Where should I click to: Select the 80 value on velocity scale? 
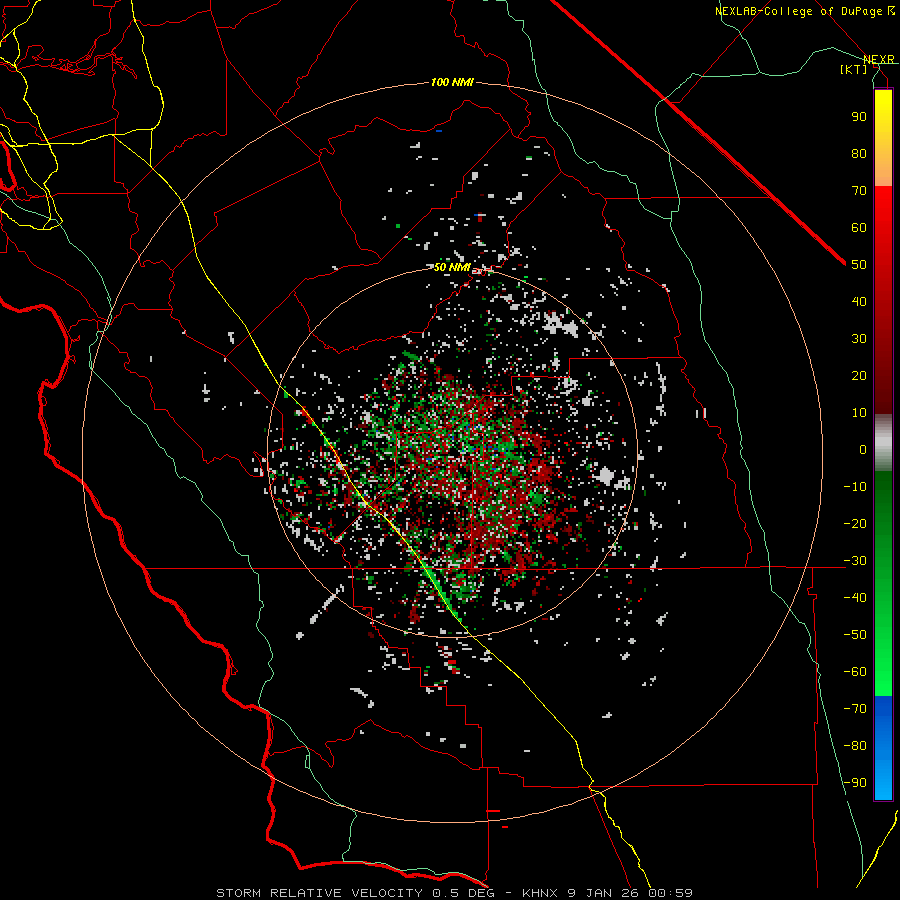859,154
